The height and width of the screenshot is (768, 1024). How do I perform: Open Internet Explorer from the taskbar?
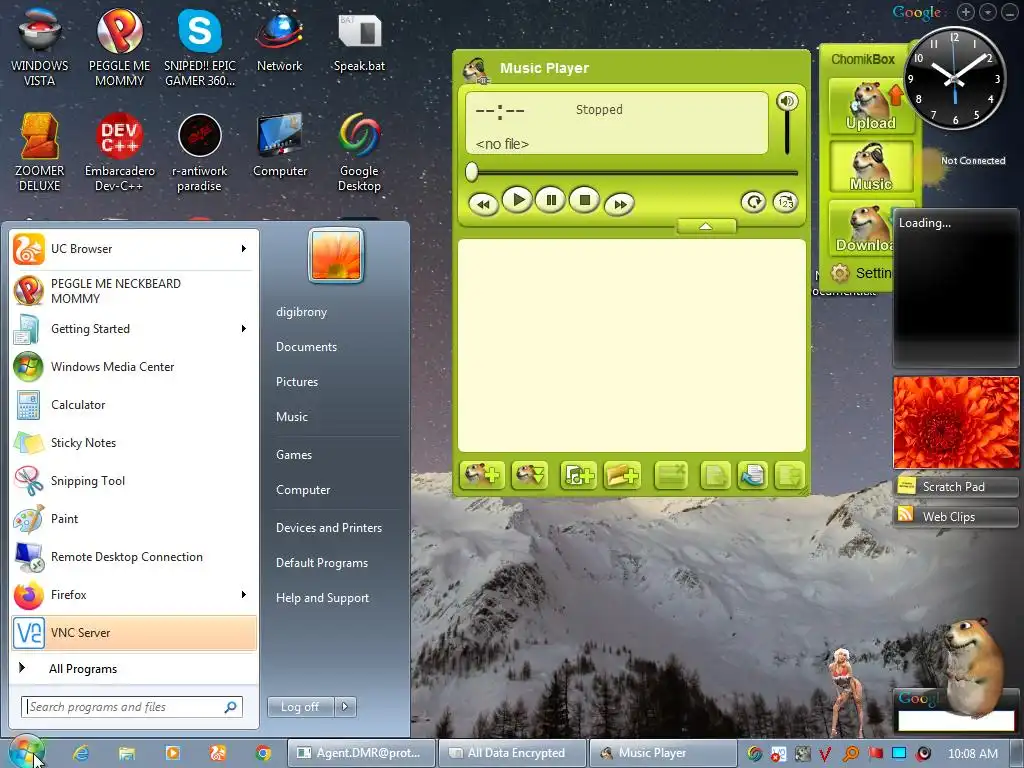click(x=81, y=753)
